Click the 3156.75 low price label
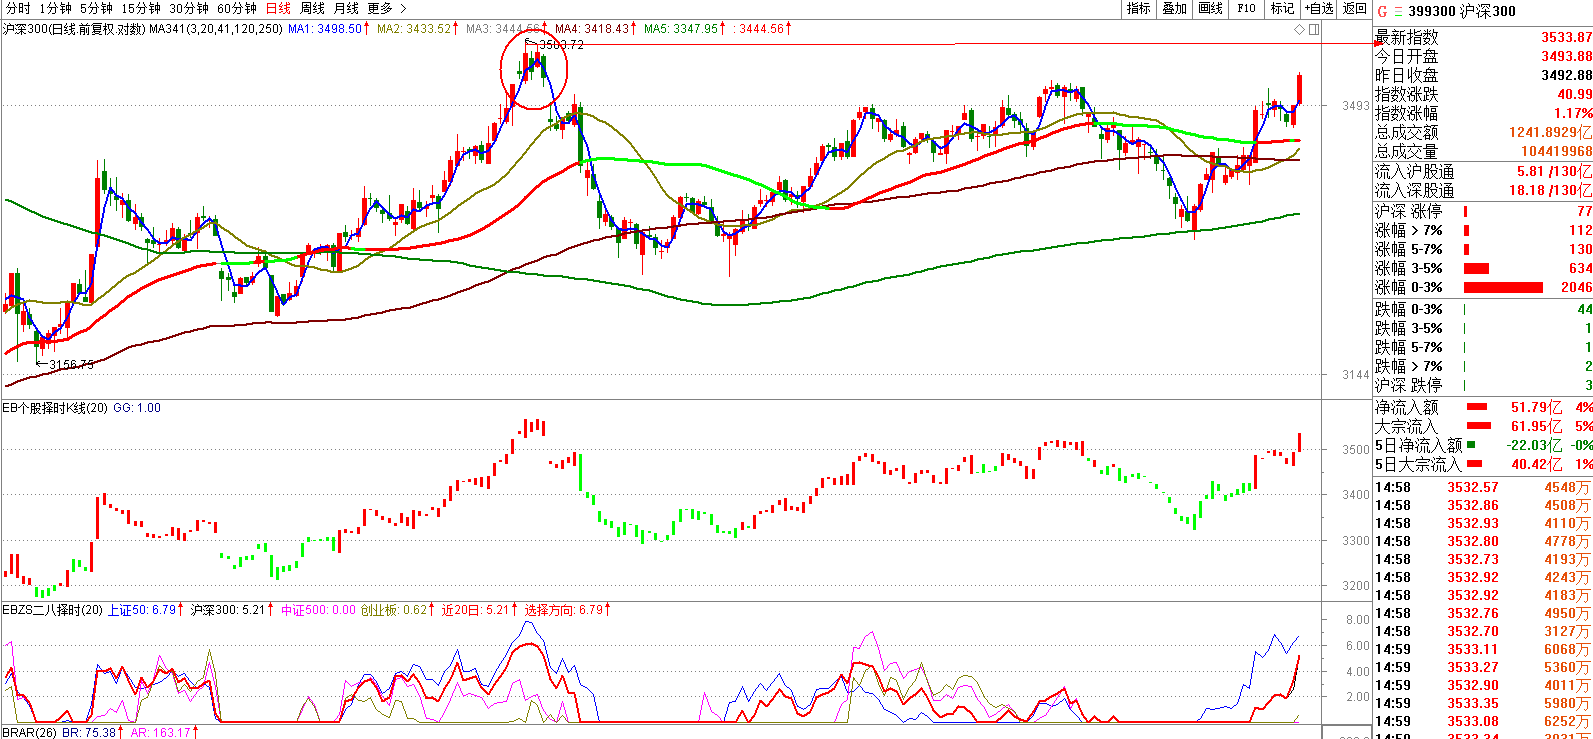This screenshot has height=739, width=1593. click(71, 364)
